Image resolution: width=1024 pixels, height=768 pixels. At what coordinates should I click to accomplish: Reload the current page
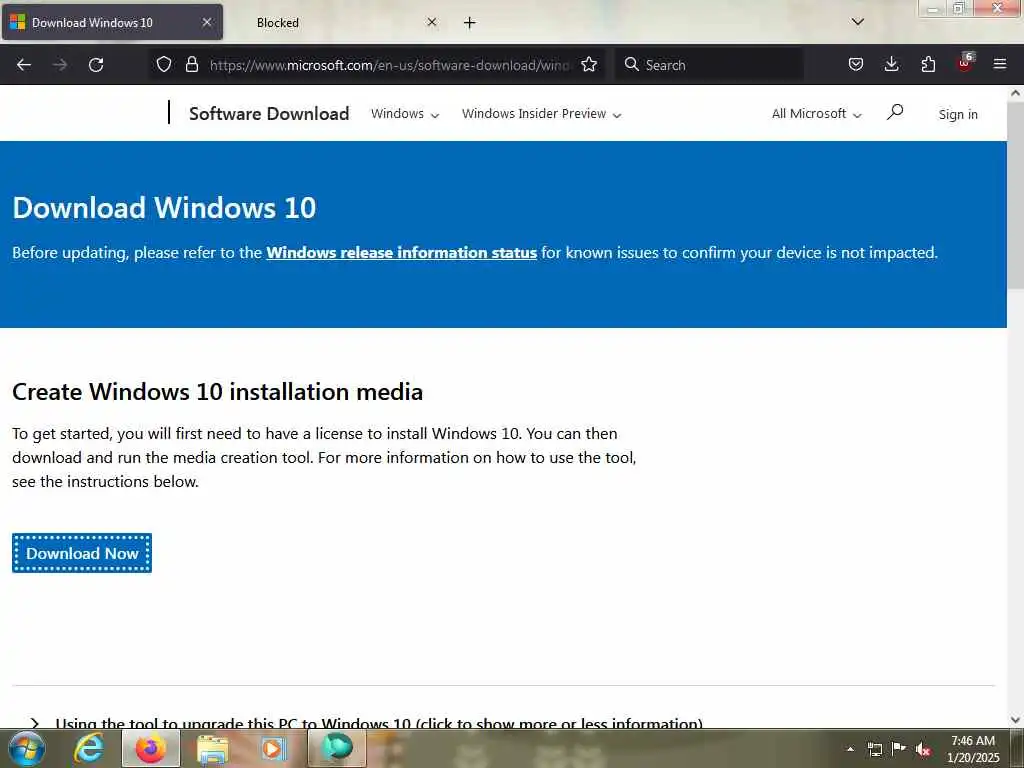(96, 65)
